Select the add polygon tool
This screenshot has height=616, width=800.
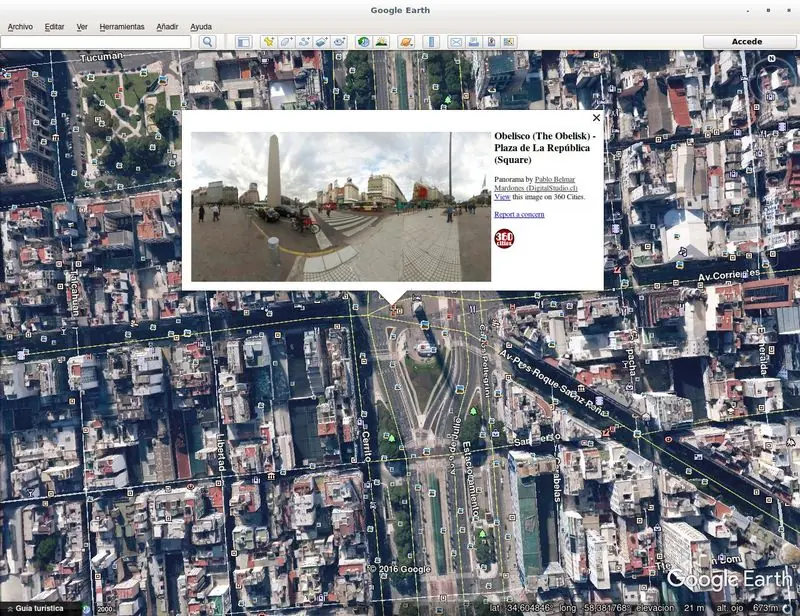pyautogui.click(x=286, y=42)
